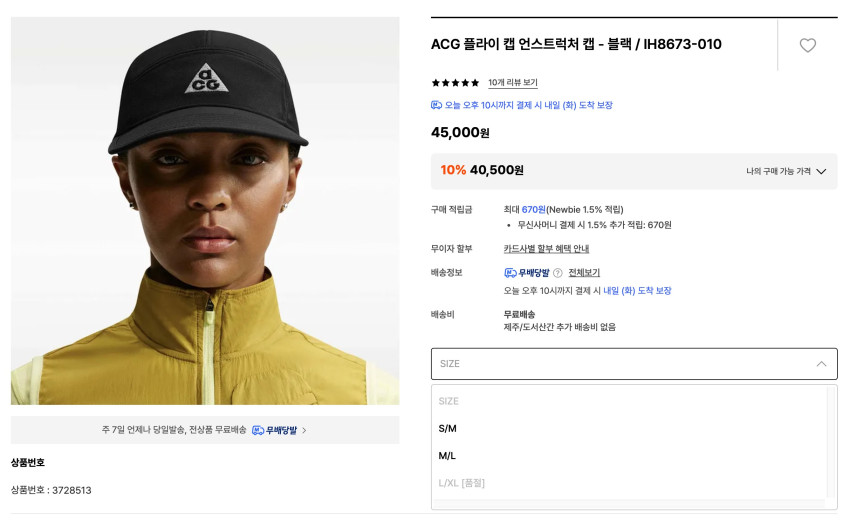This screenshot has width=850, height=527.
Task: Collapse the SIZE dropdown using its chevron
Action: click(821, 364)
